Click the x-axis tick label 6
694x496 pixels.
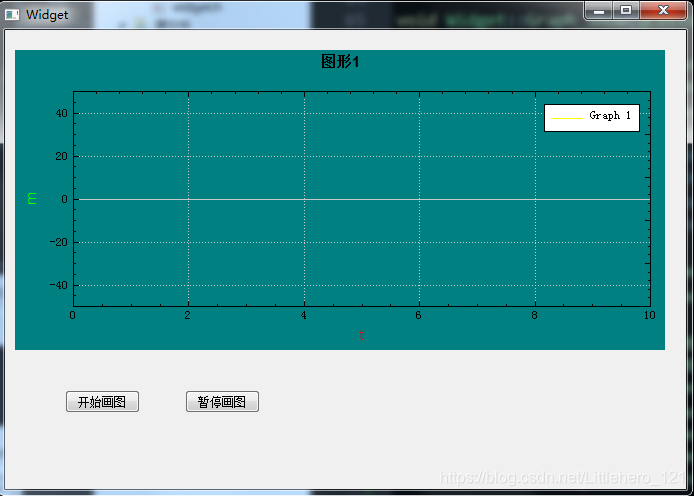click(x=418, y=315)
